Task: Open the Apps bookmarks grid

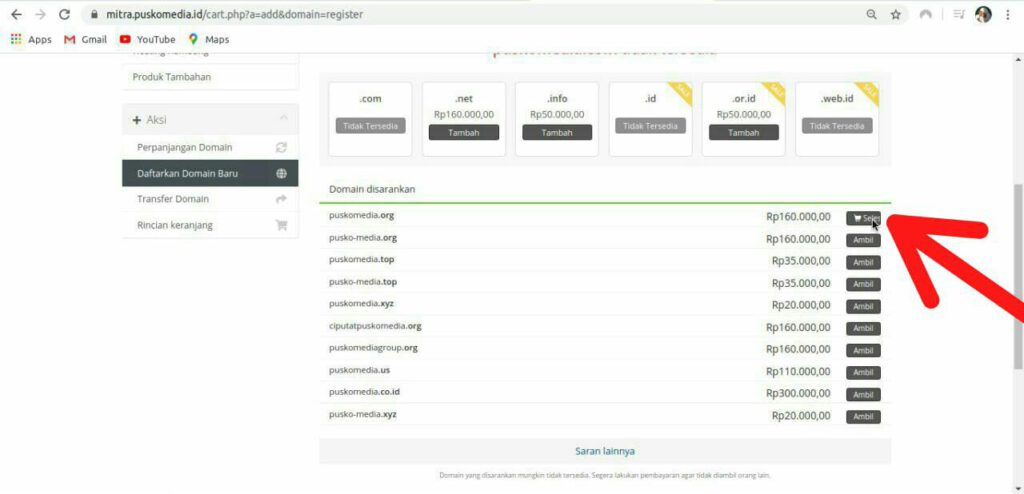Action: pos(31,39)
